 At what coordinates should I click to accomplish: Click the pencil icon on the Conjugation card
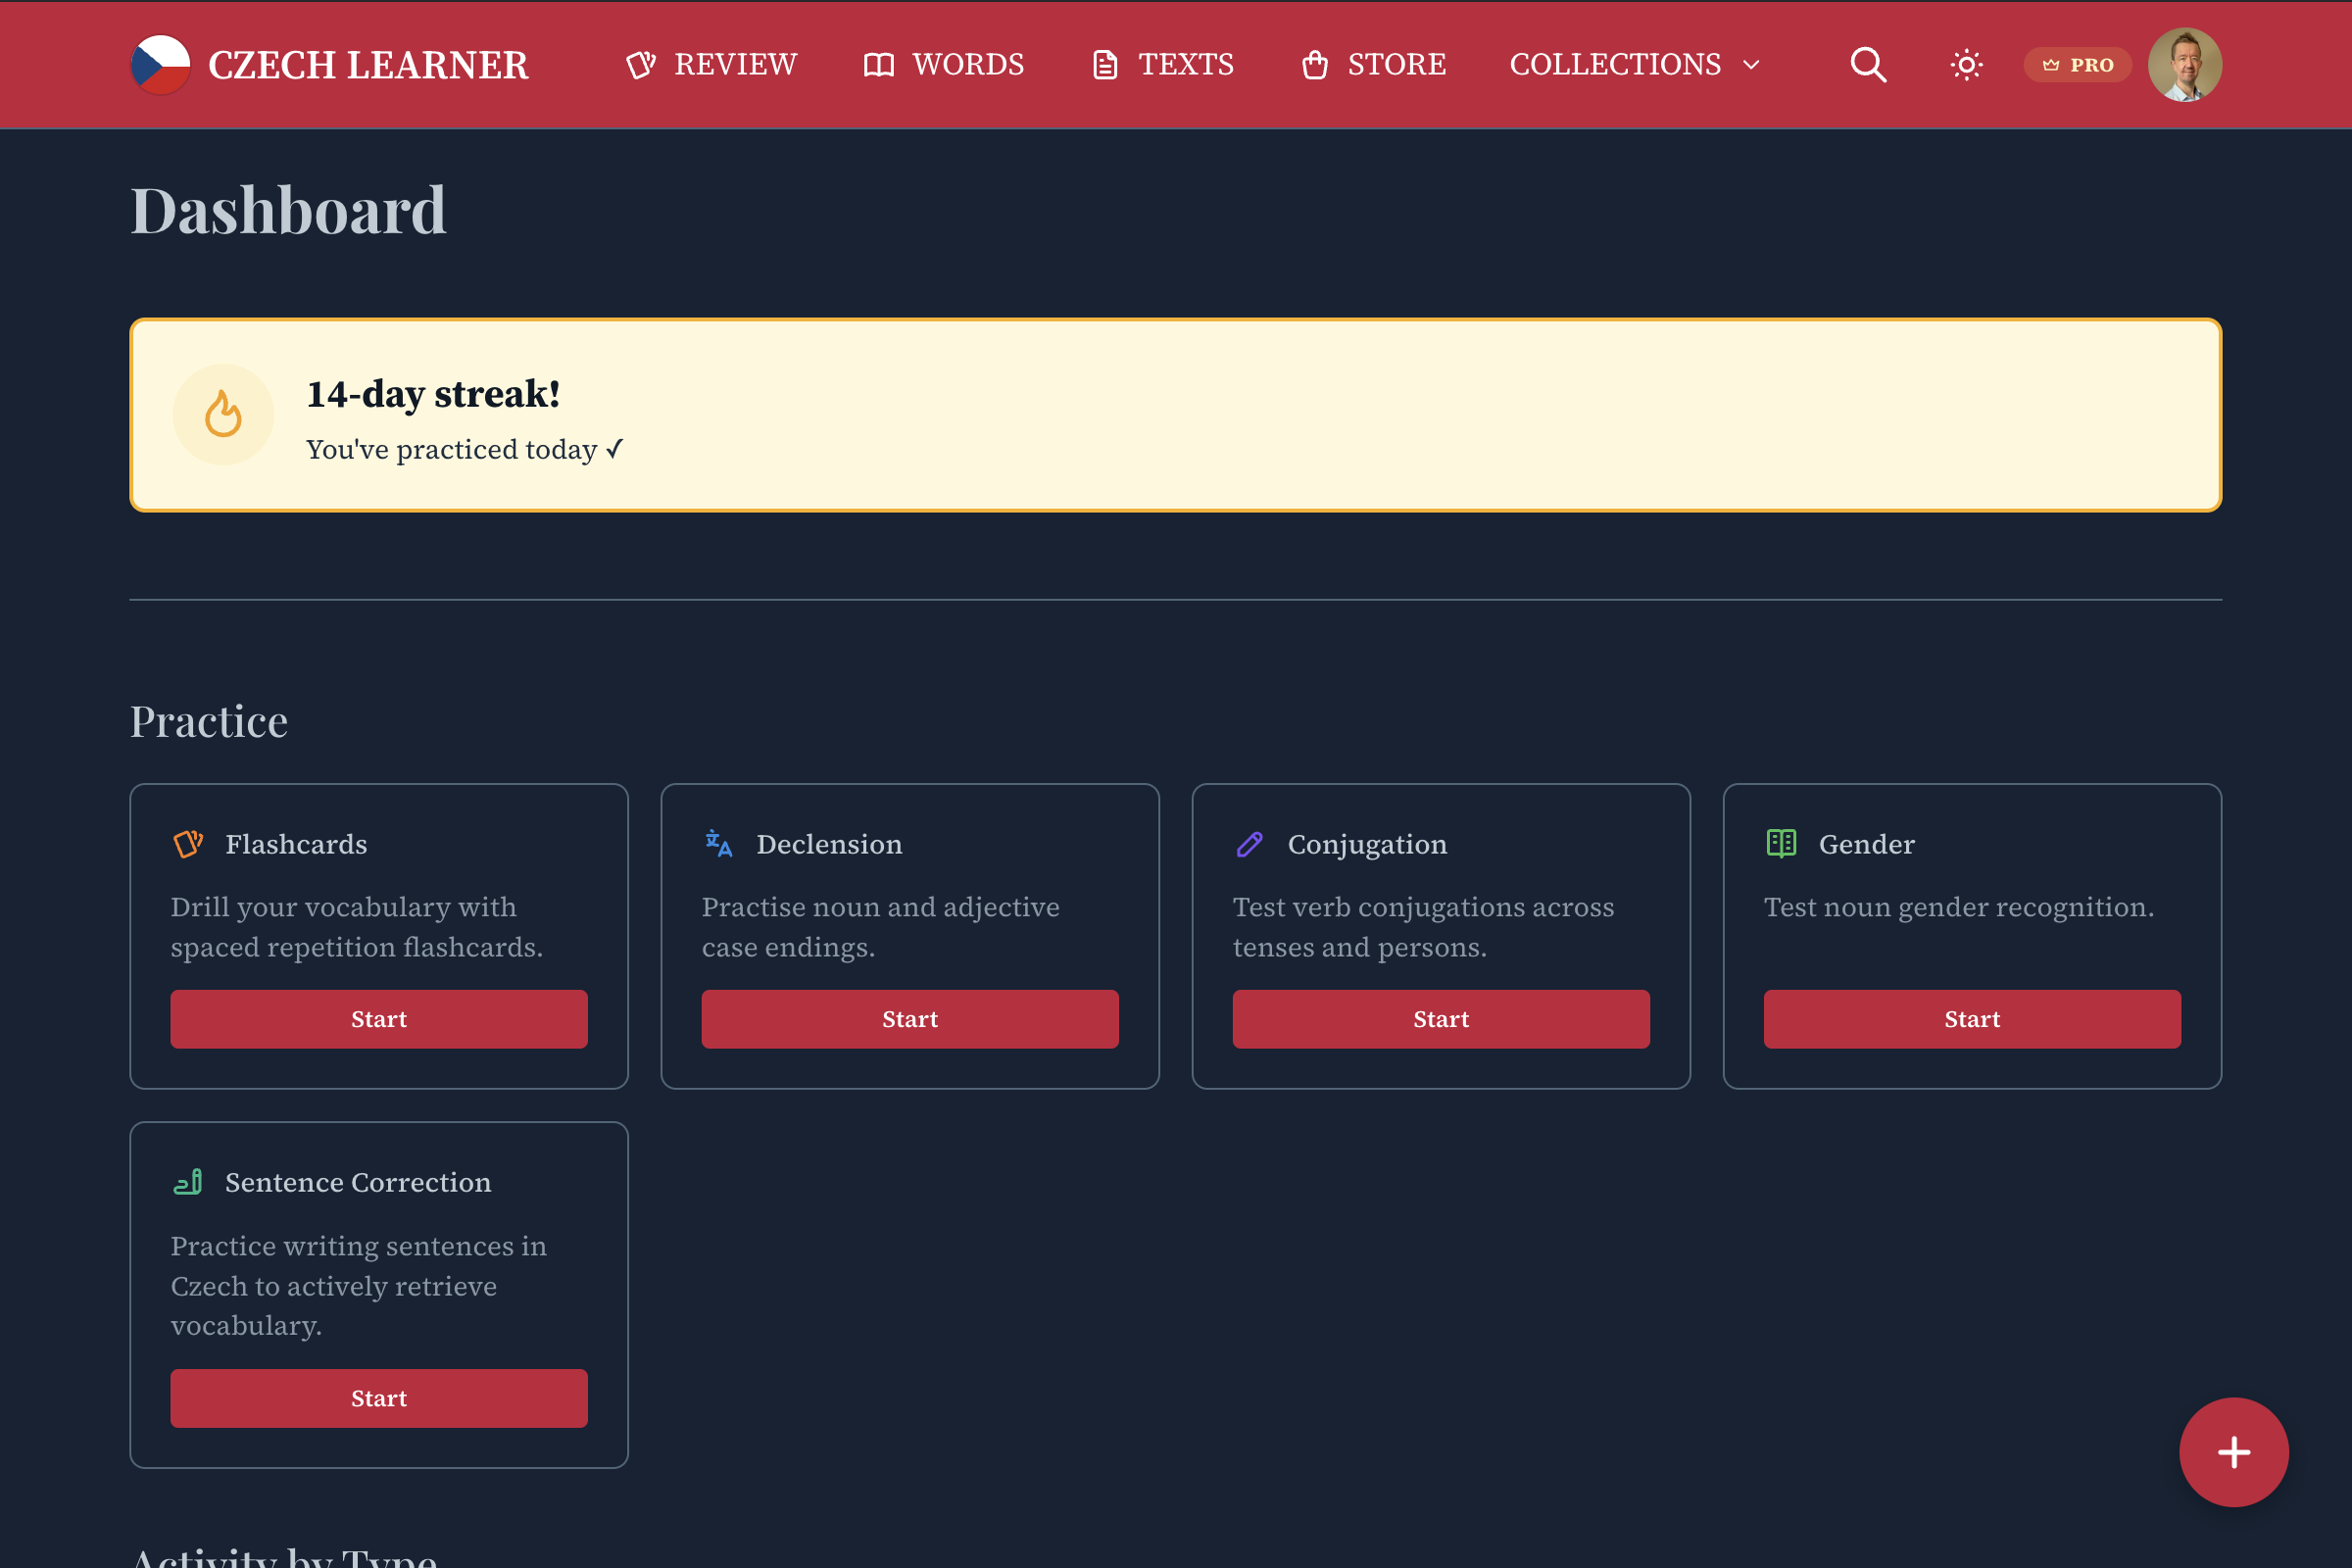click(1249, 843)
